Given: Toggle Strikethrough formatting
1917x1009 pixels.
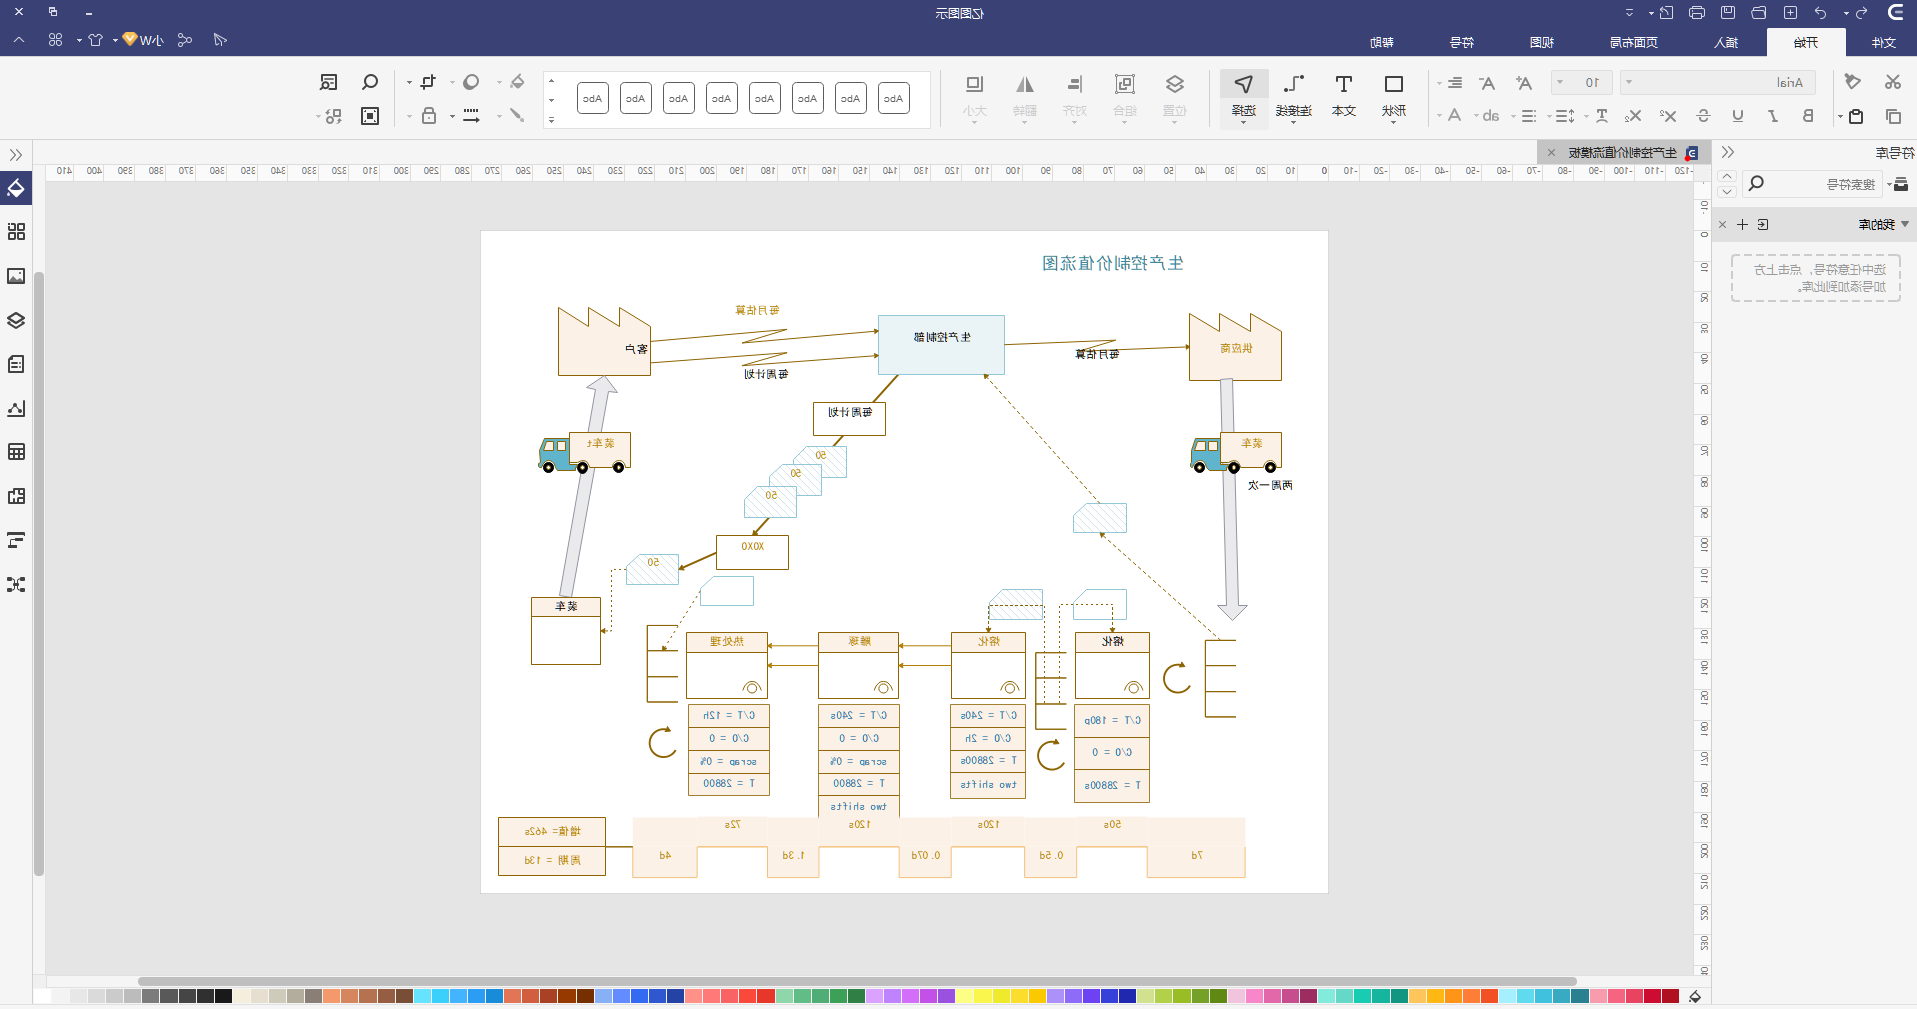Looking at the screenshot, I should [x=1704, y=116].
